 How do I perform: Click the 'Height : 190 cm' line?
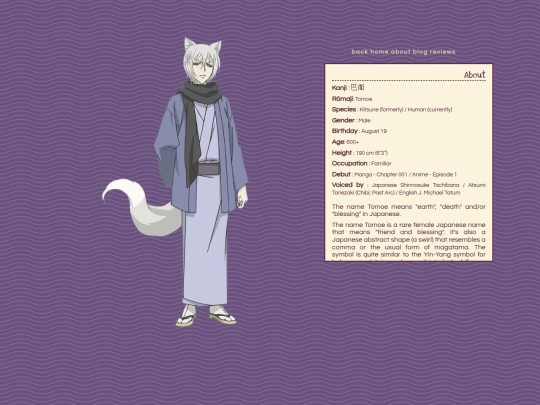click(360, 153)
